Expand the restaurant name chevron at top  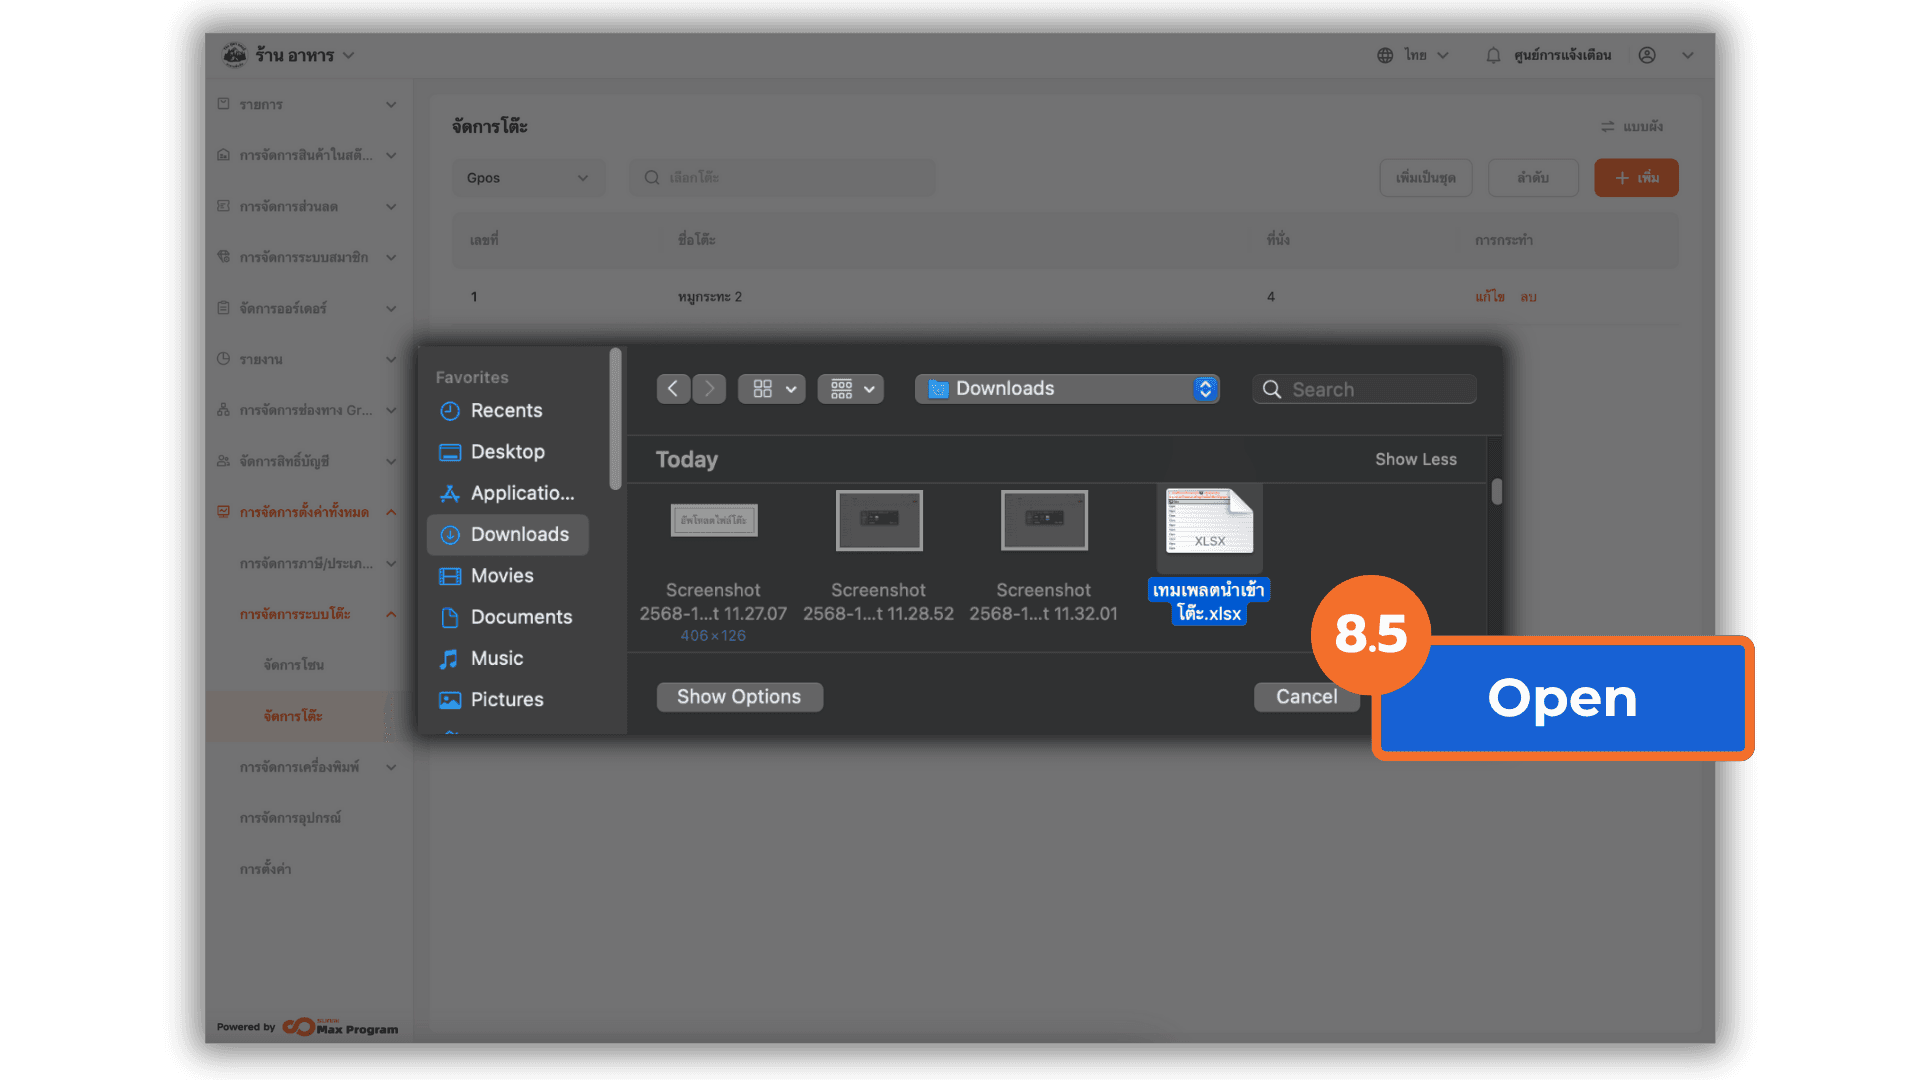pos(349,55)
